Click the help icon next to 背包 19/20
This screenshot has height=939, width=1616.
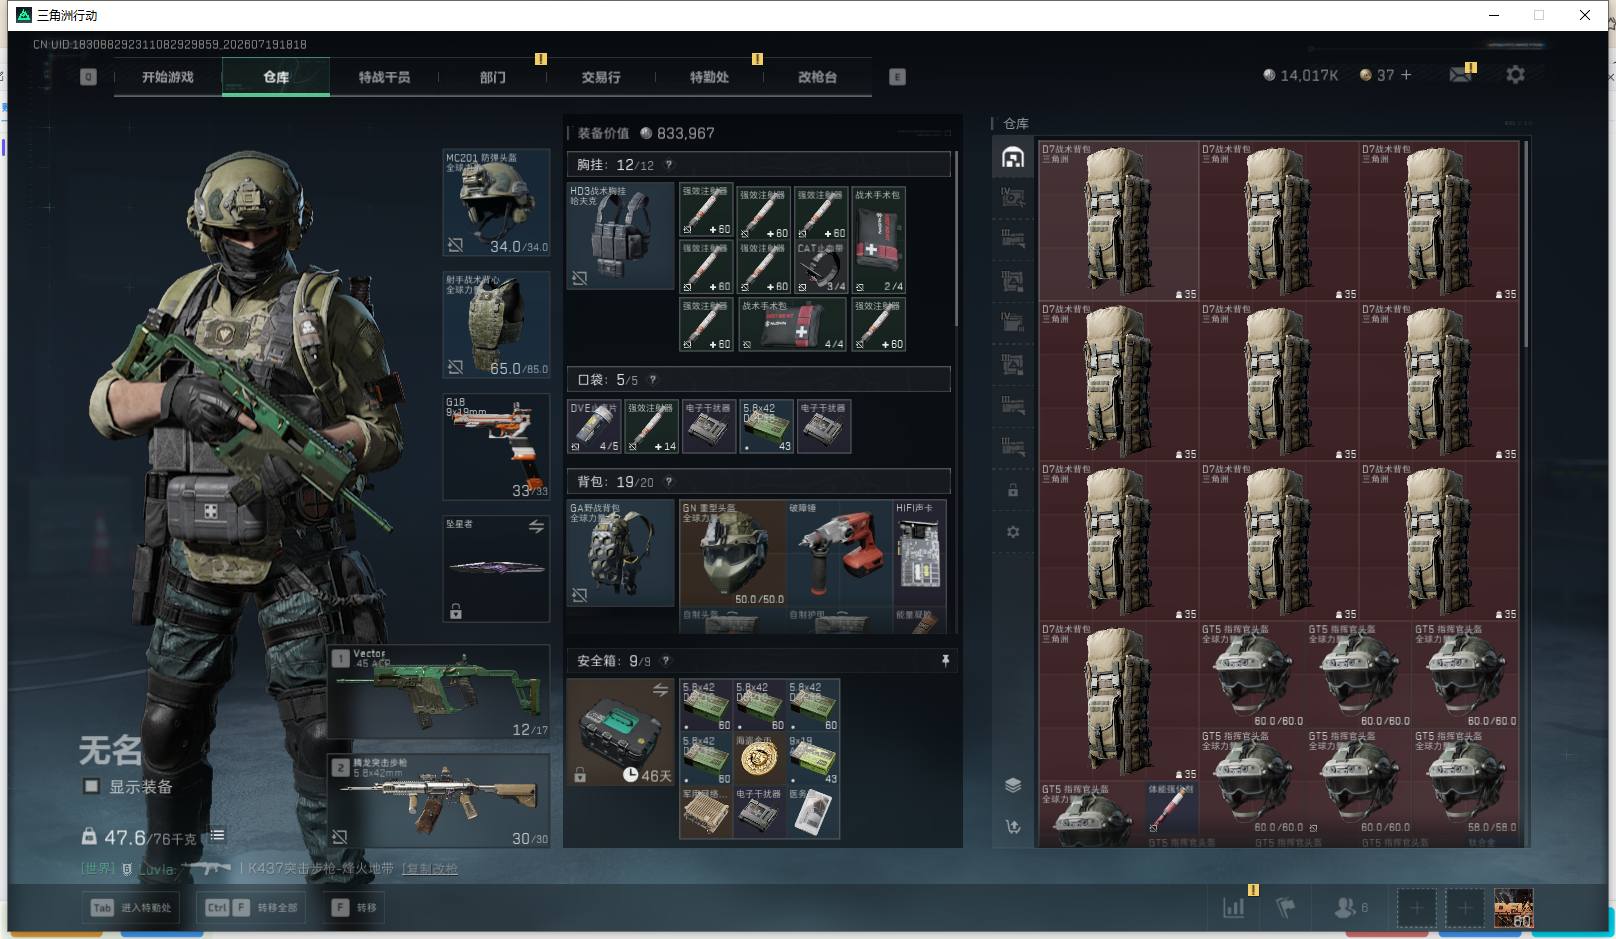(x=669, y=482)
